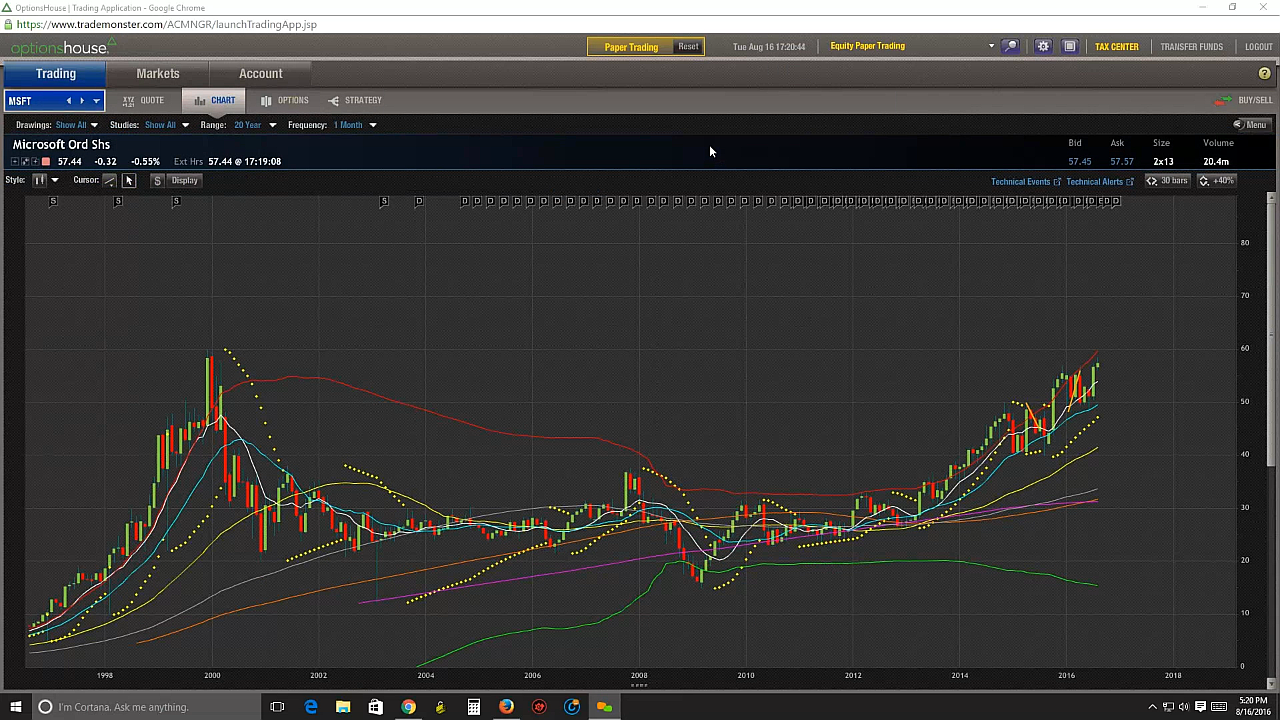Open the Options view
The width and height of the screenshot is (1280, 720).
pos(284,100)
